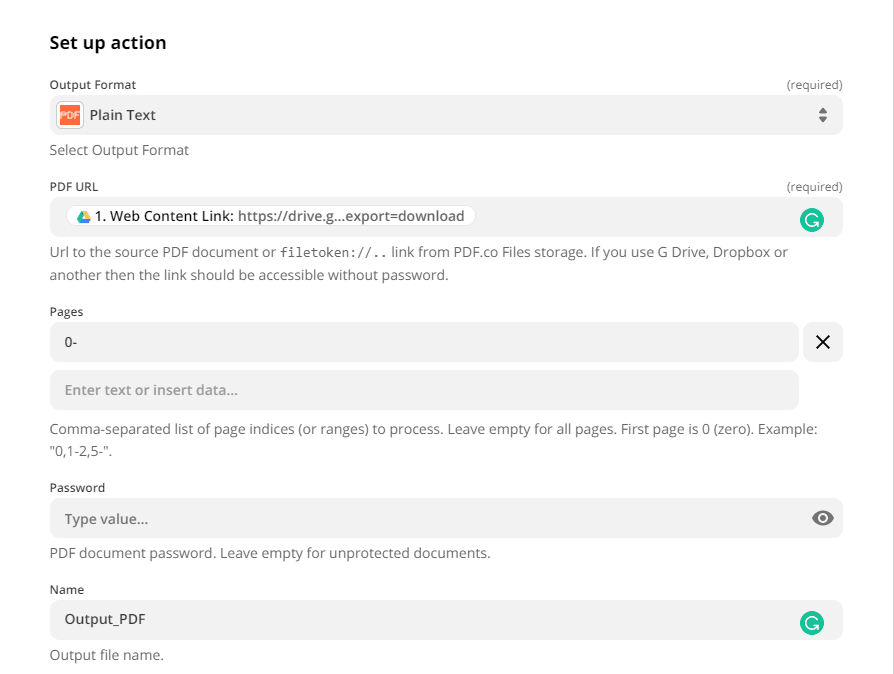The height and width of the screenshot is (674, 894).
Task: Click the PDF badge inside the format selector
Action: [x=69, y=115]
